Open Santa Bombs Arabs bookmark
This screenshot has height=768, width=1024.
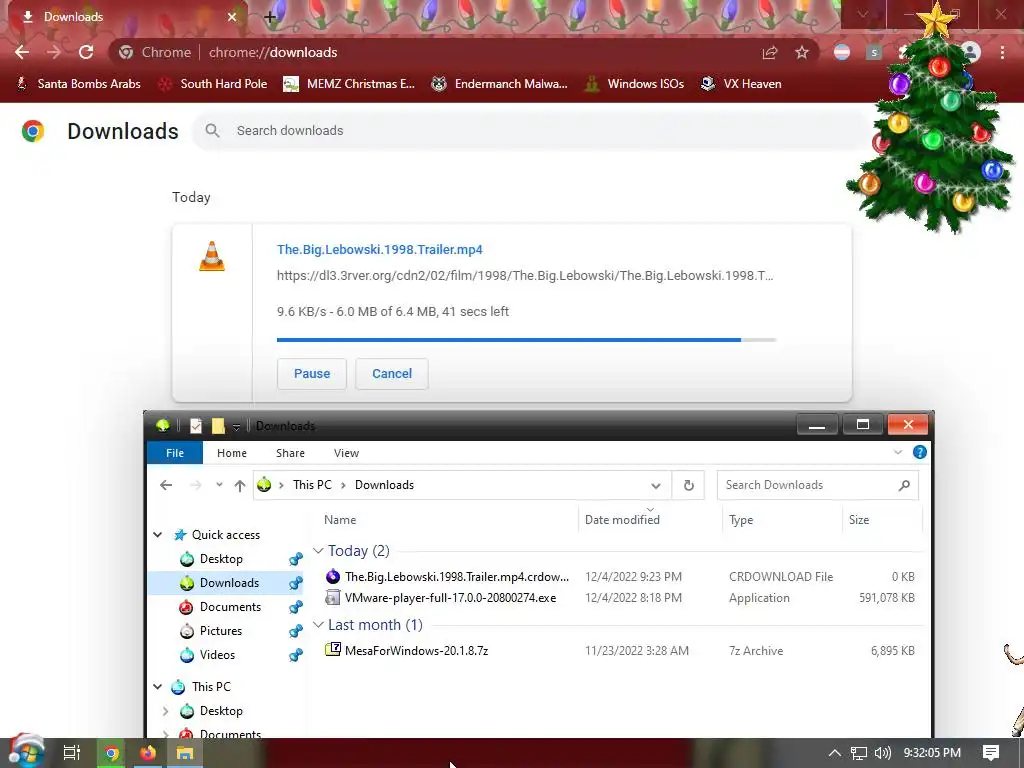pos(78,84)
